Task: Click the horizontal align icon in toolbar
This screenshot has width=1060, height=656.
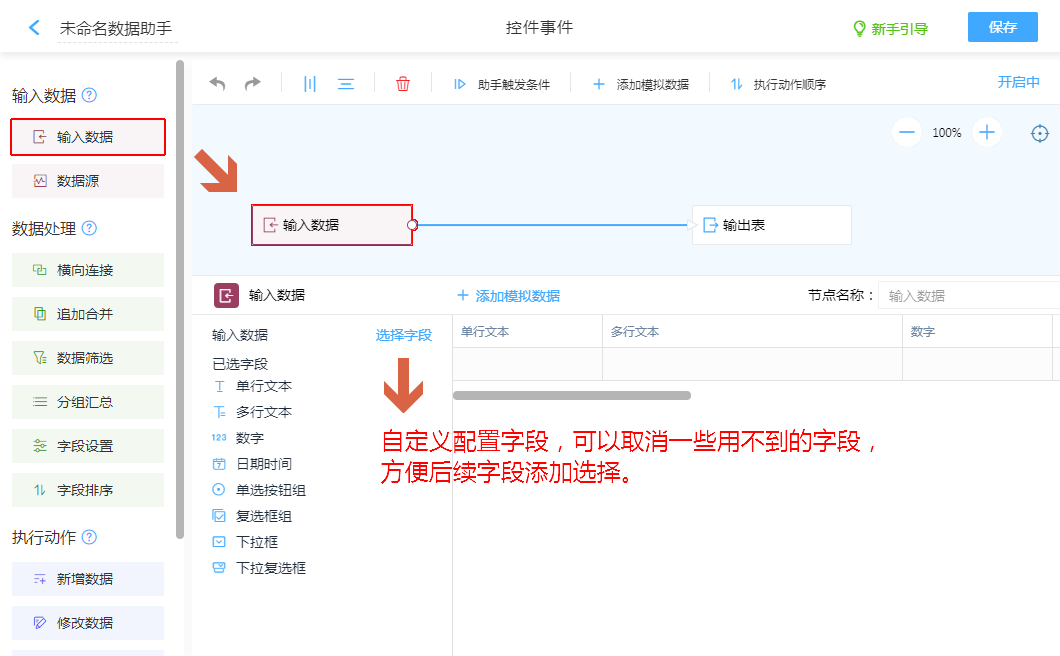Action: [x=346, y=84]
